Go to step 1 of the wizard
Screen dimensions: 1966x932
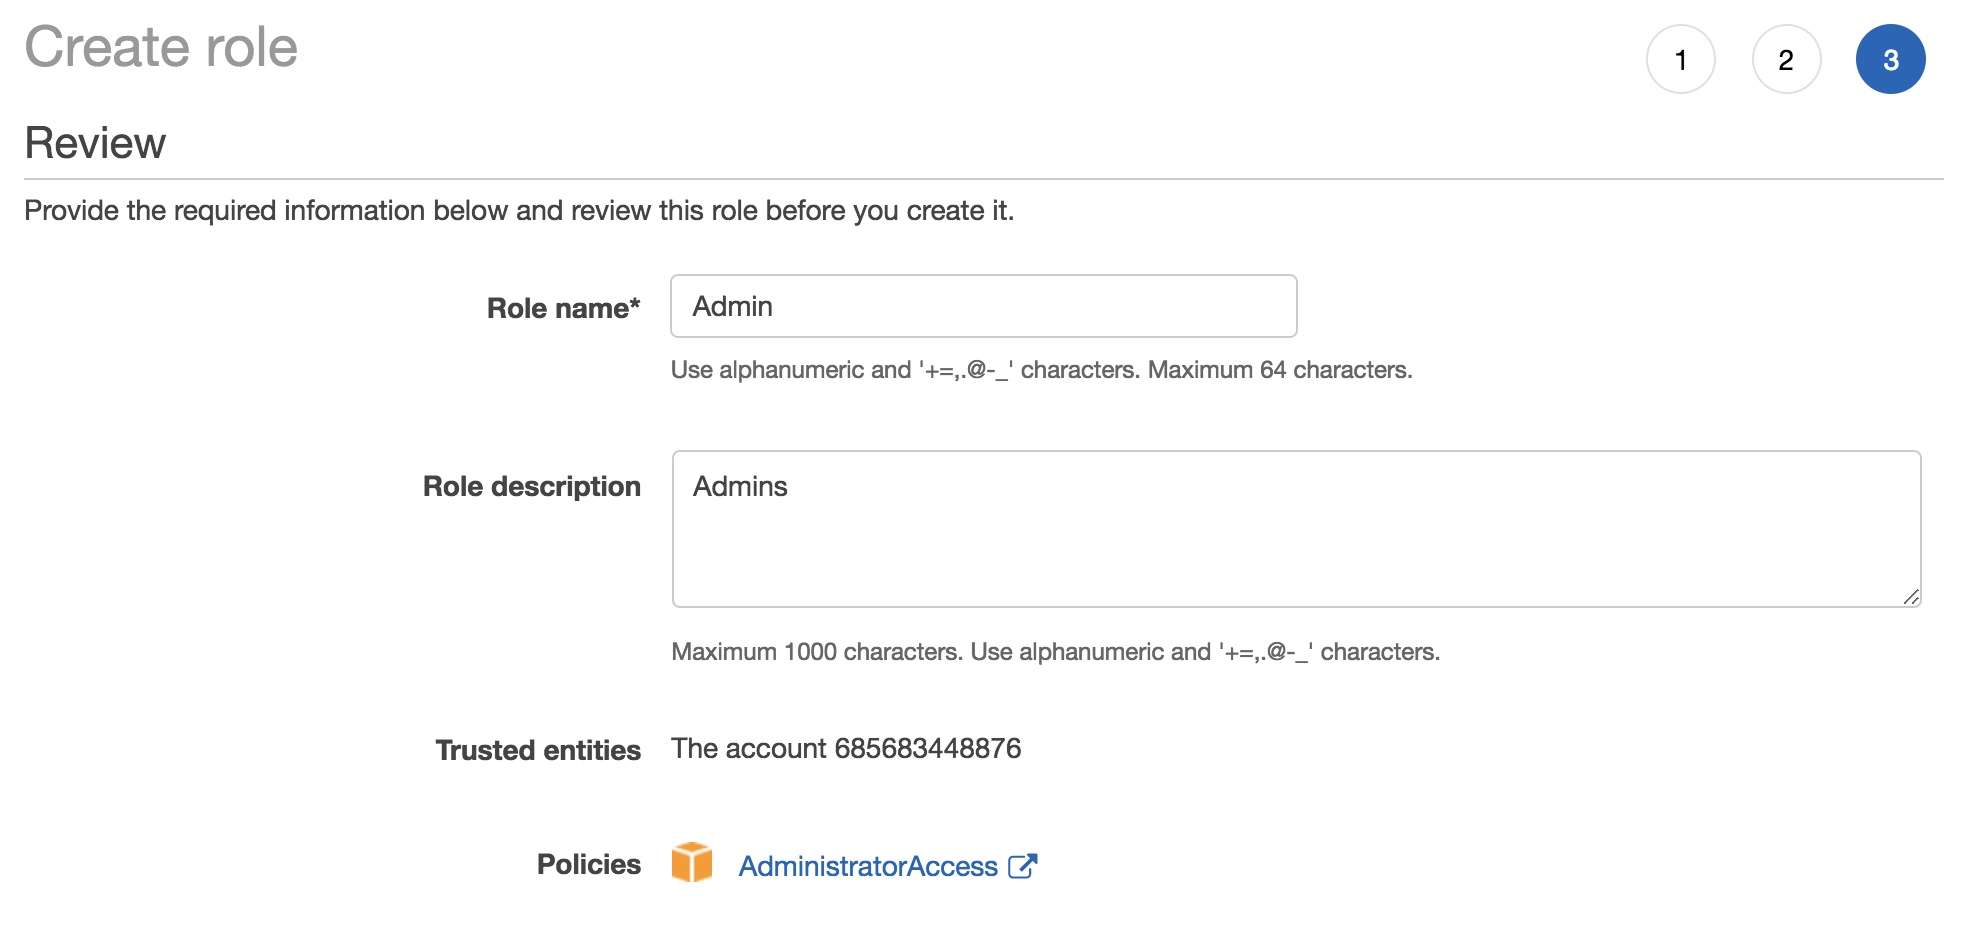1680,60
